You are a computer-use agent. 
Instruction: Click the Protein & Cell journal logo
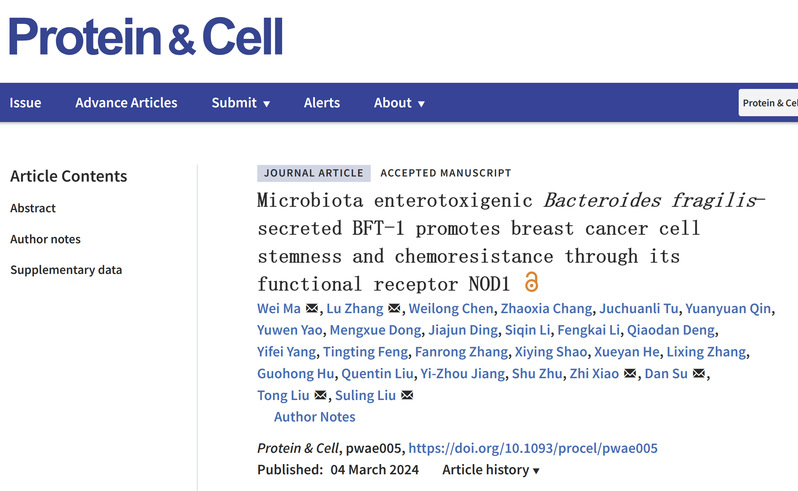(x=146, y=36)
